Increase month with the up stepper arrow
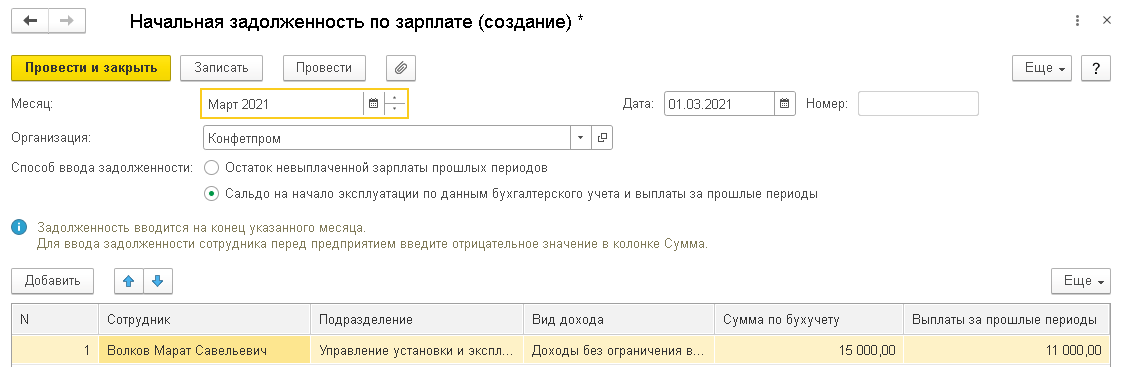Image resolution: width=1127 pixels, height=367 pixels. tap(395, 98)
